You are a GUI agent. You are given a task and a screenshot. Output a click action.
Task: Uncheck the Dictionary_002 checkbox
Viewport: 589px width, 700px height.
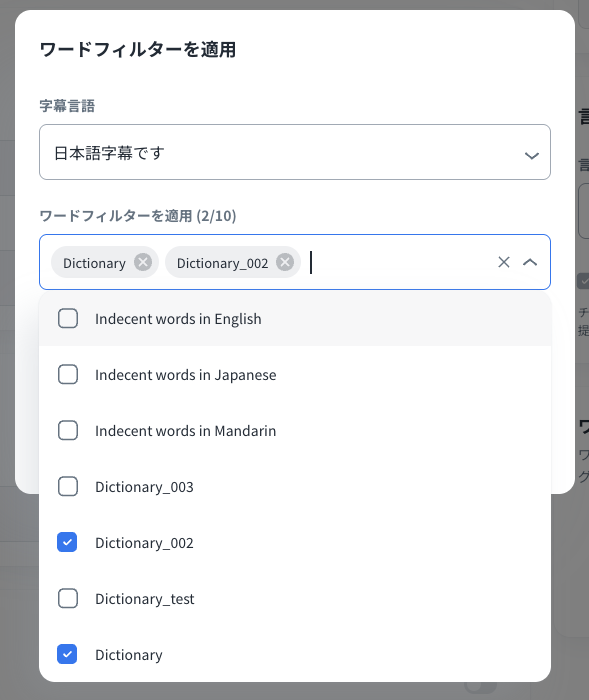point(67,542)
